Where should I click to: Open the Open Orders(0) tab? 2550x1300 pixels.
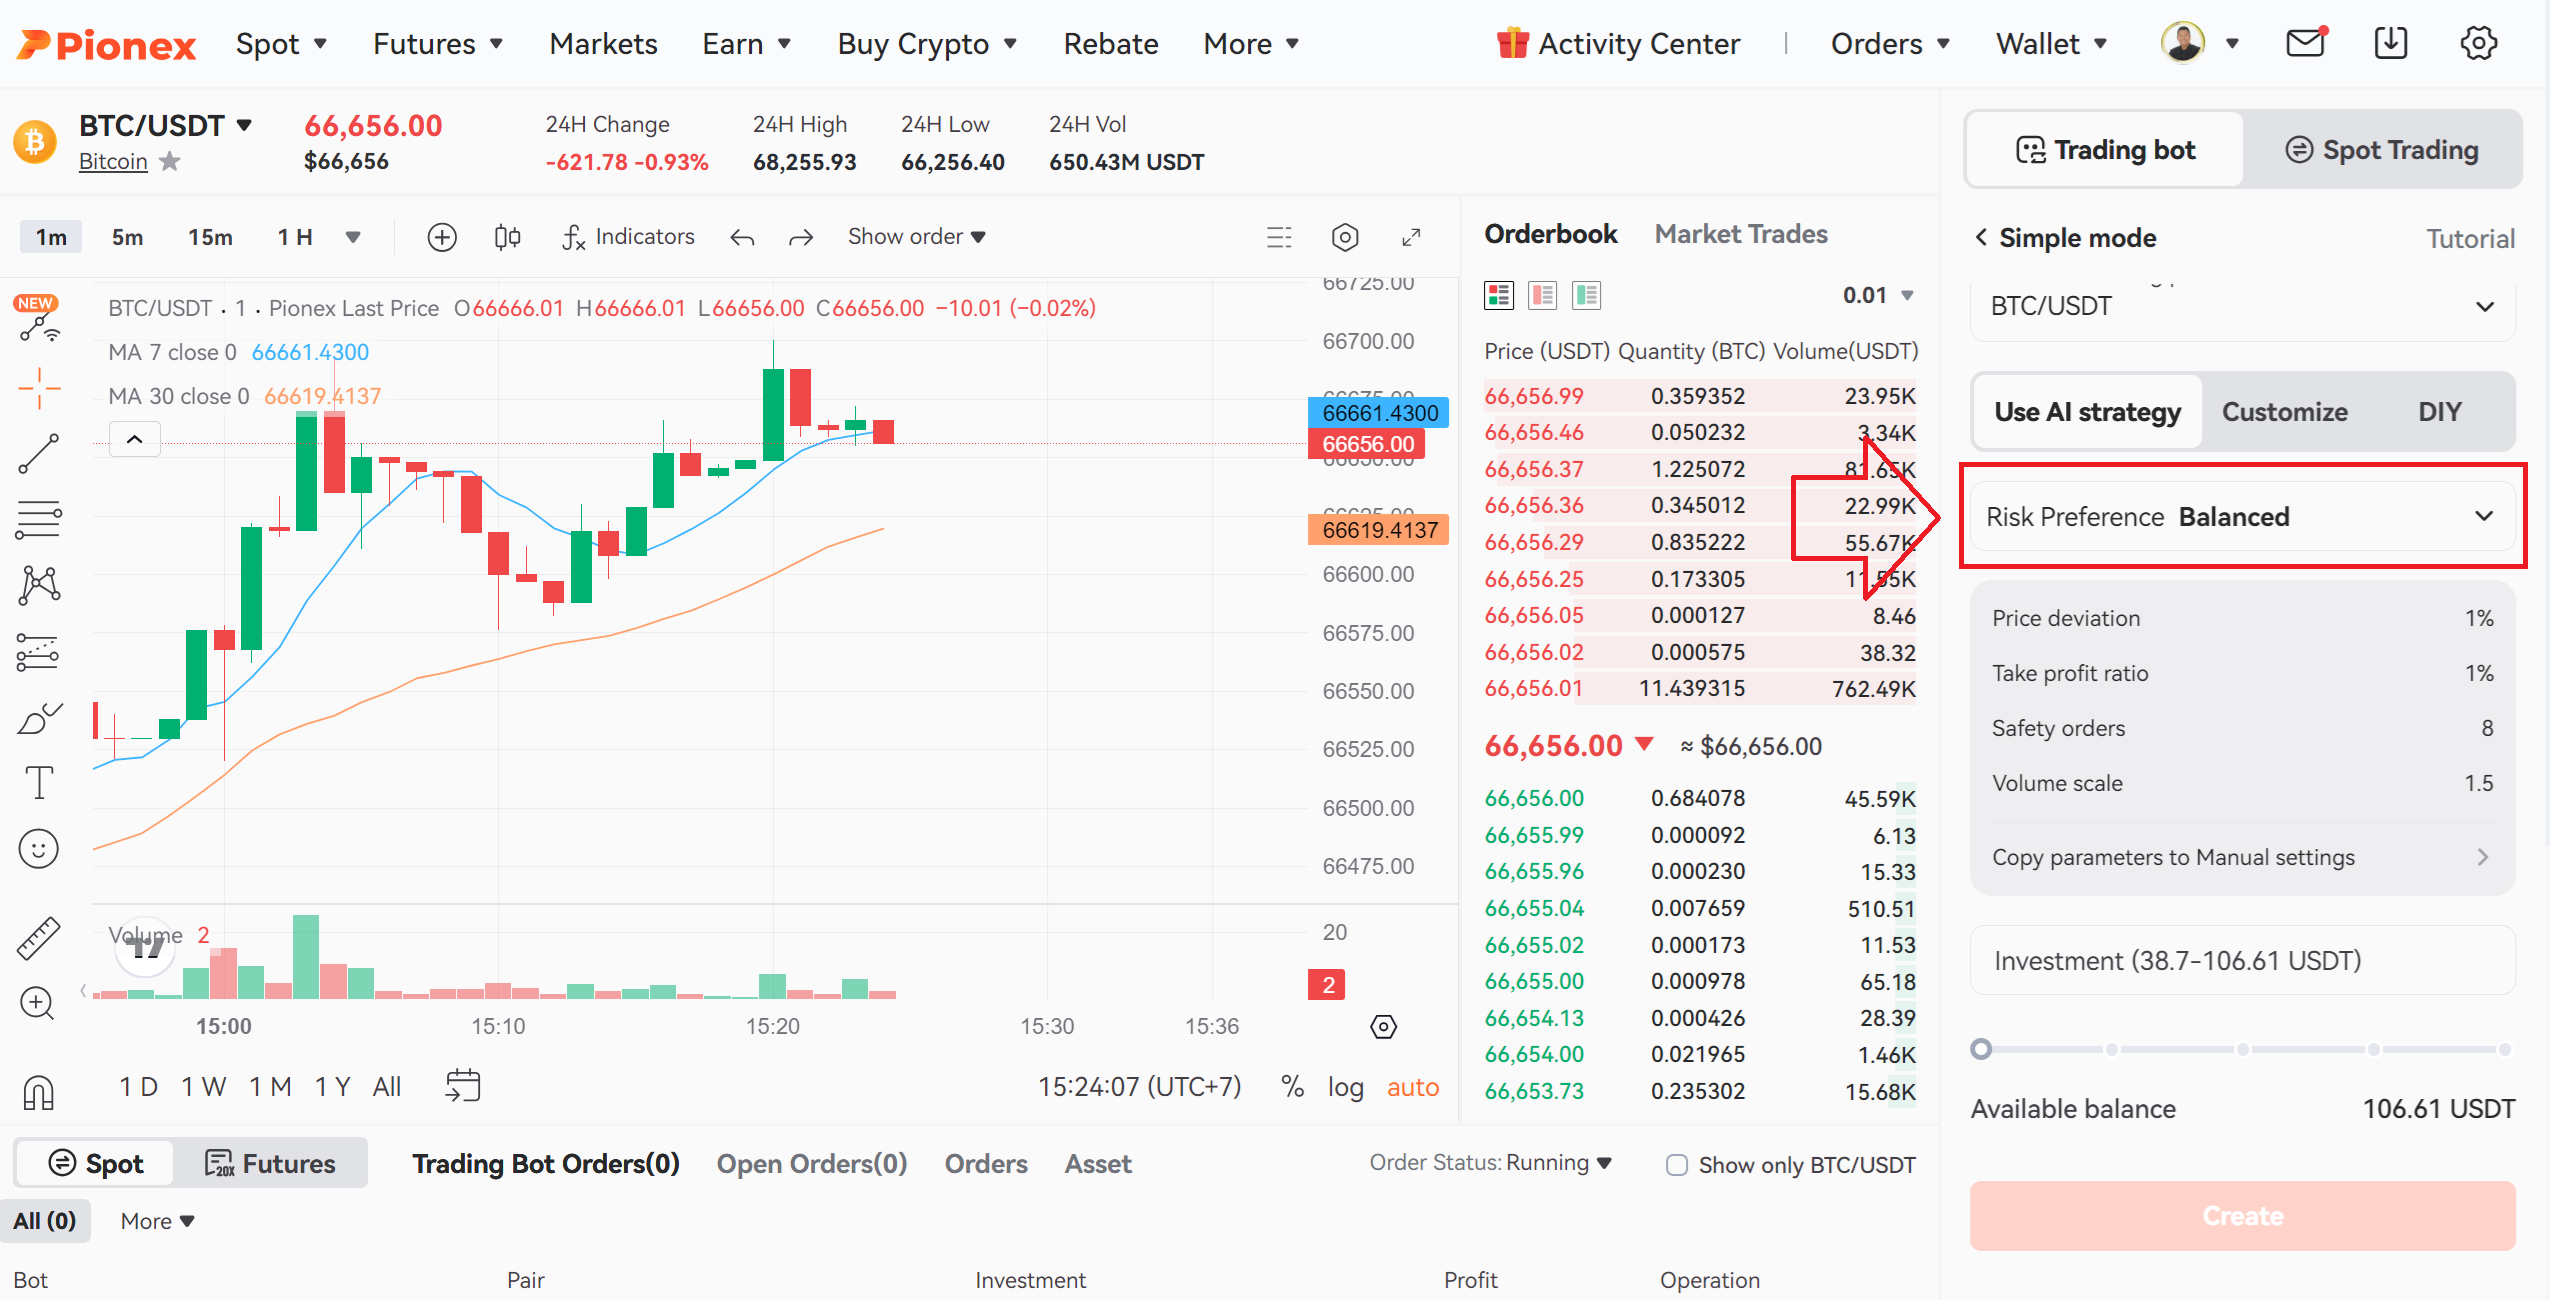pyautogui.click(x=811, y=1164)
